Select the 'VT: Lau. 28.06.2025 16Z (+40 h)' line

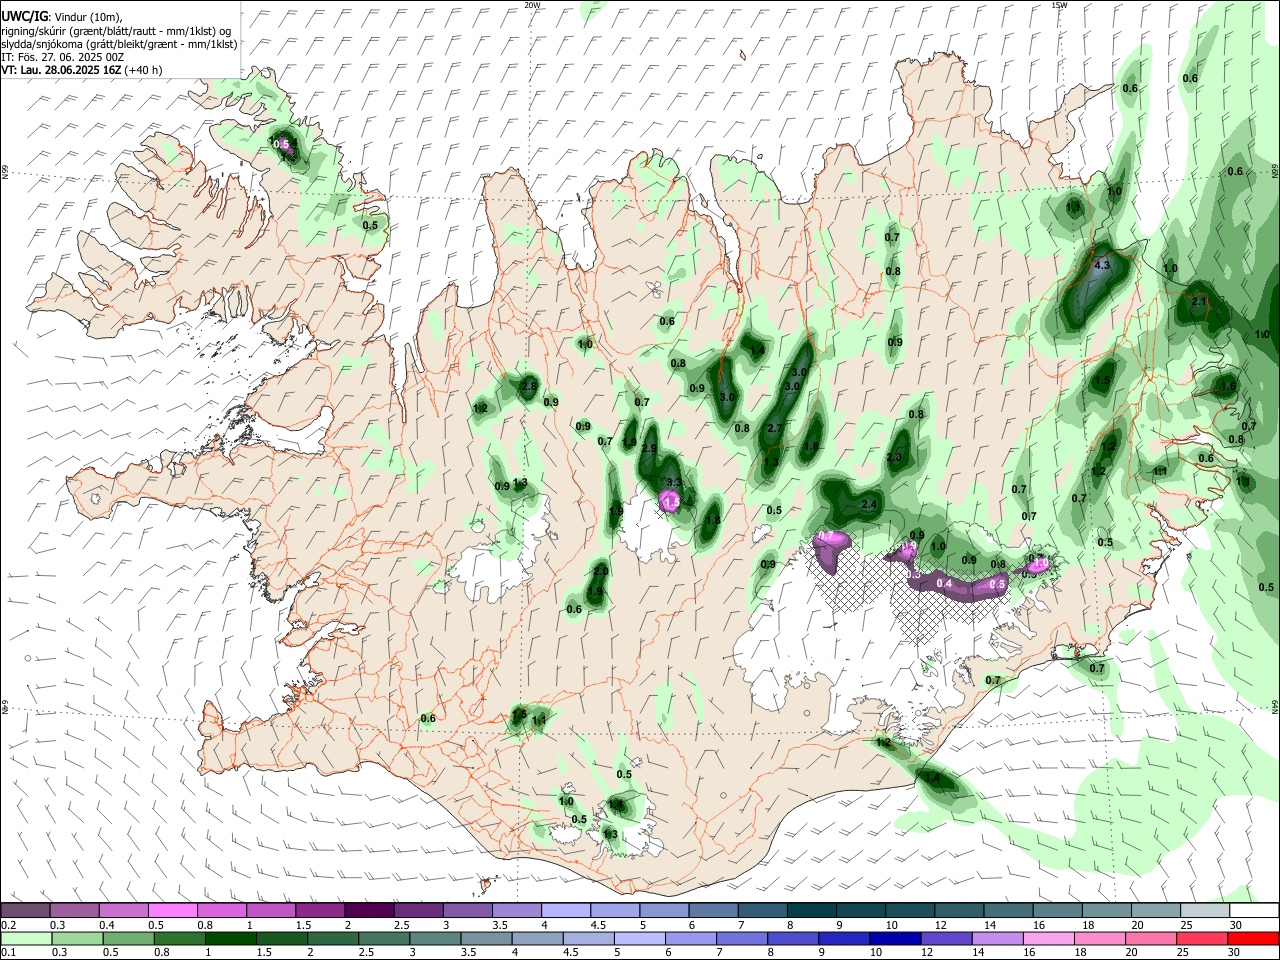81,70
